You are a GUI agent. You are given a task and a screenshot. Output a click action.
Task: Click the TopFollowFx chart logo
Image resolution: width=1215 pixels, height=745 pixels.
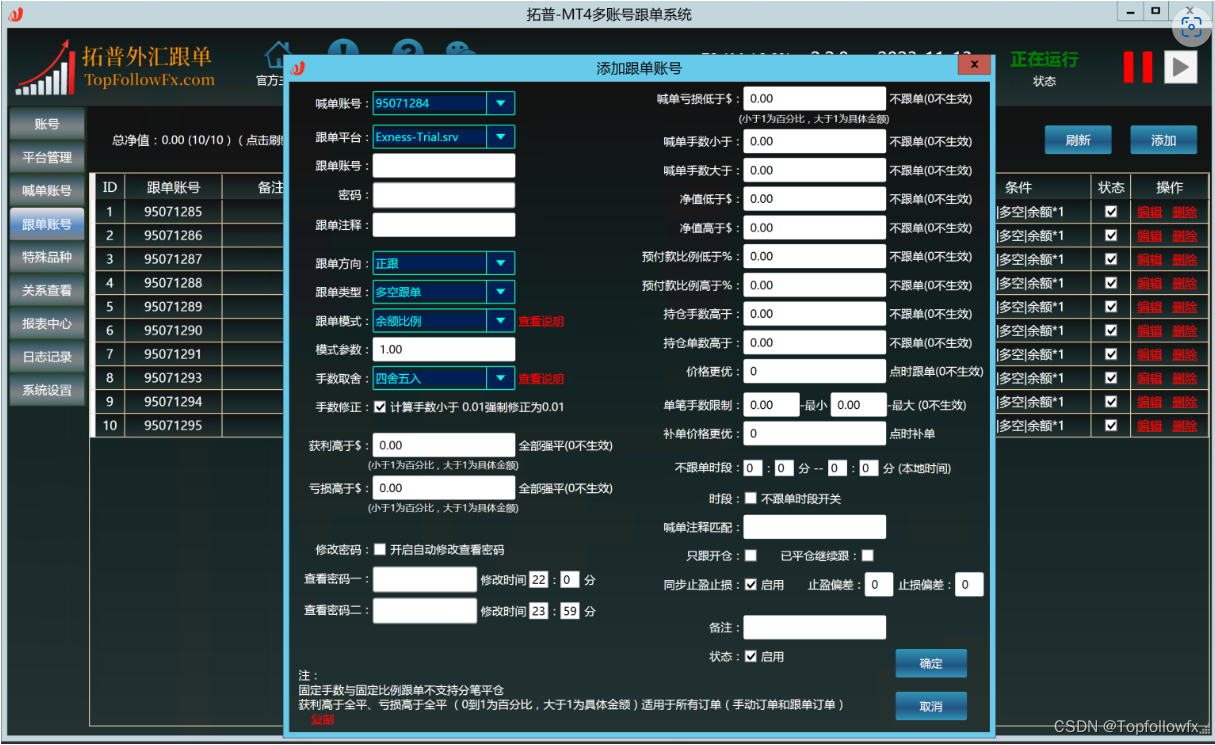click(46, 68)
